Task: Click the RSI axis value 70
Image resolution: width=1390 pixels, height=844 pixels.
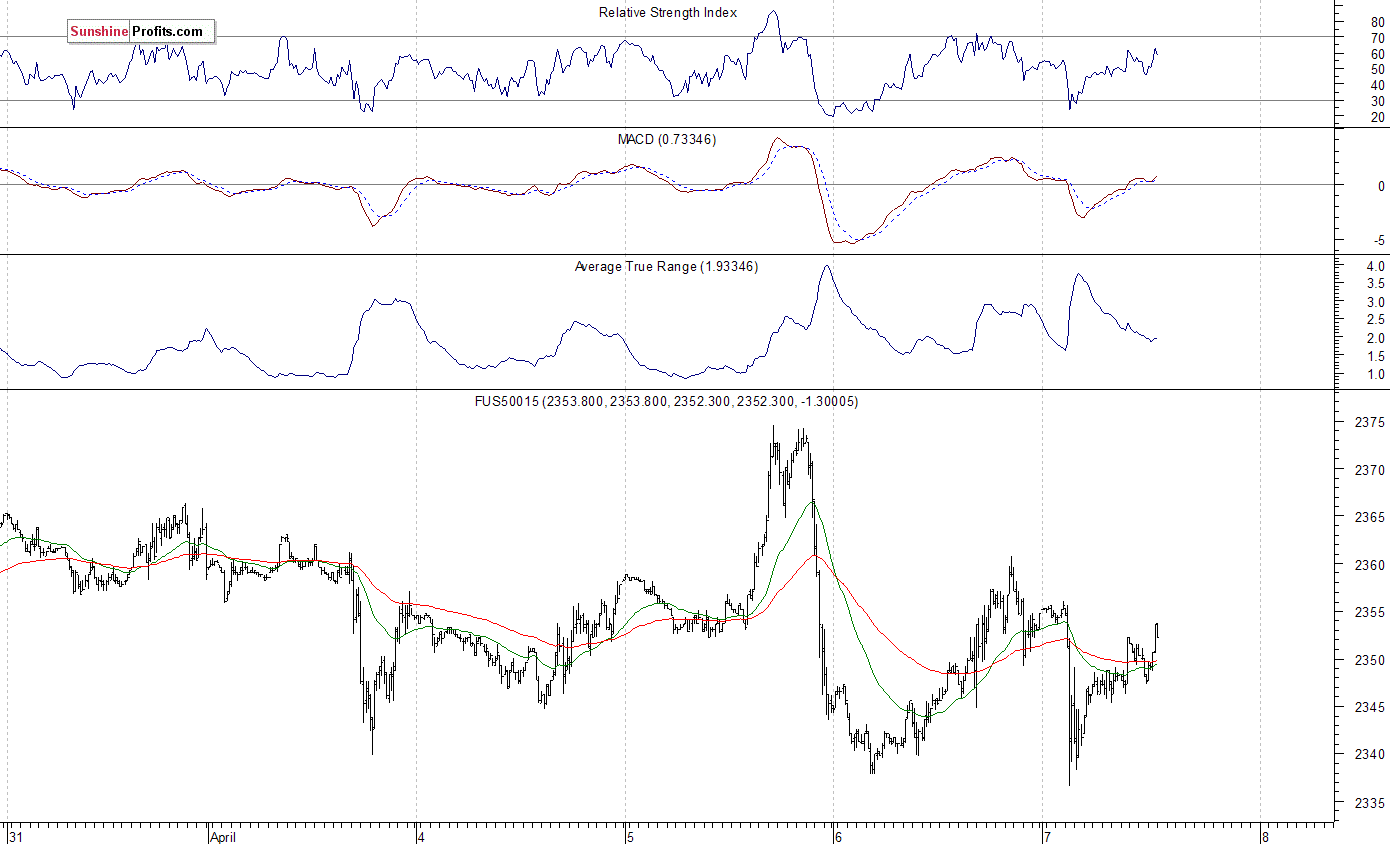Action: point(1378,38)
